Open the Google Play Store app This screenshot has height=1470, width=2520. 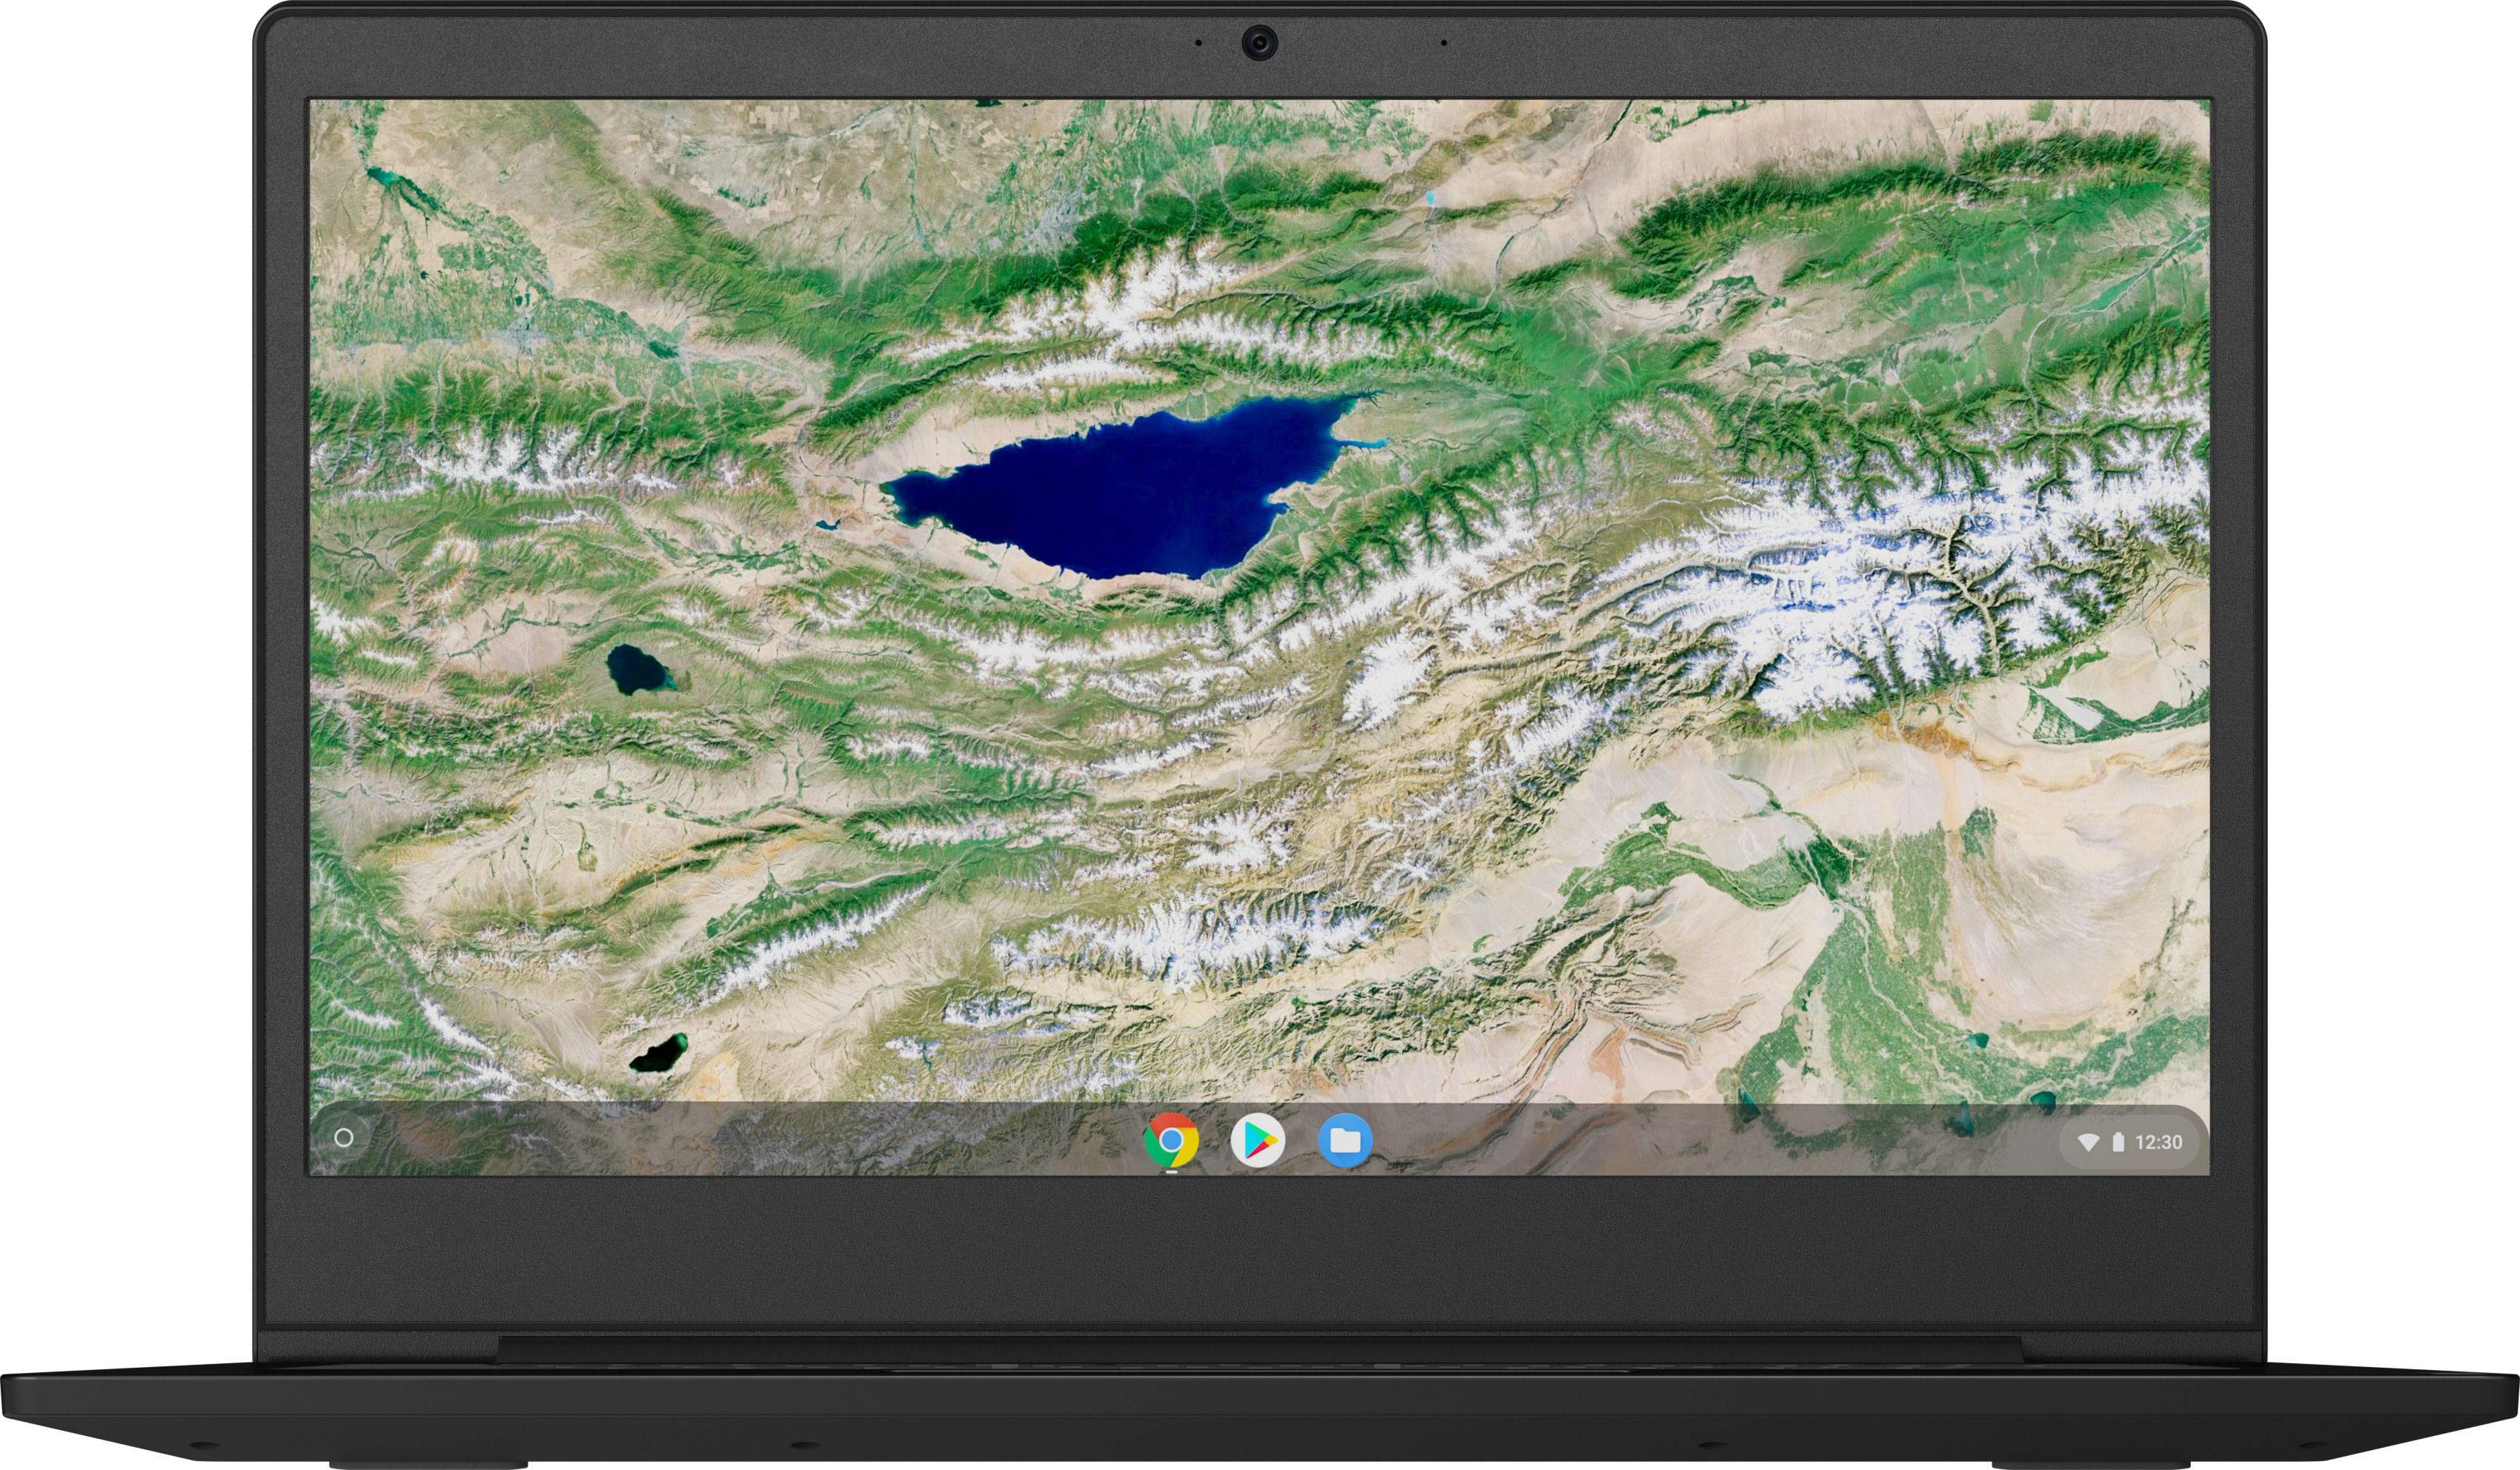[x=1258, y=1140]
